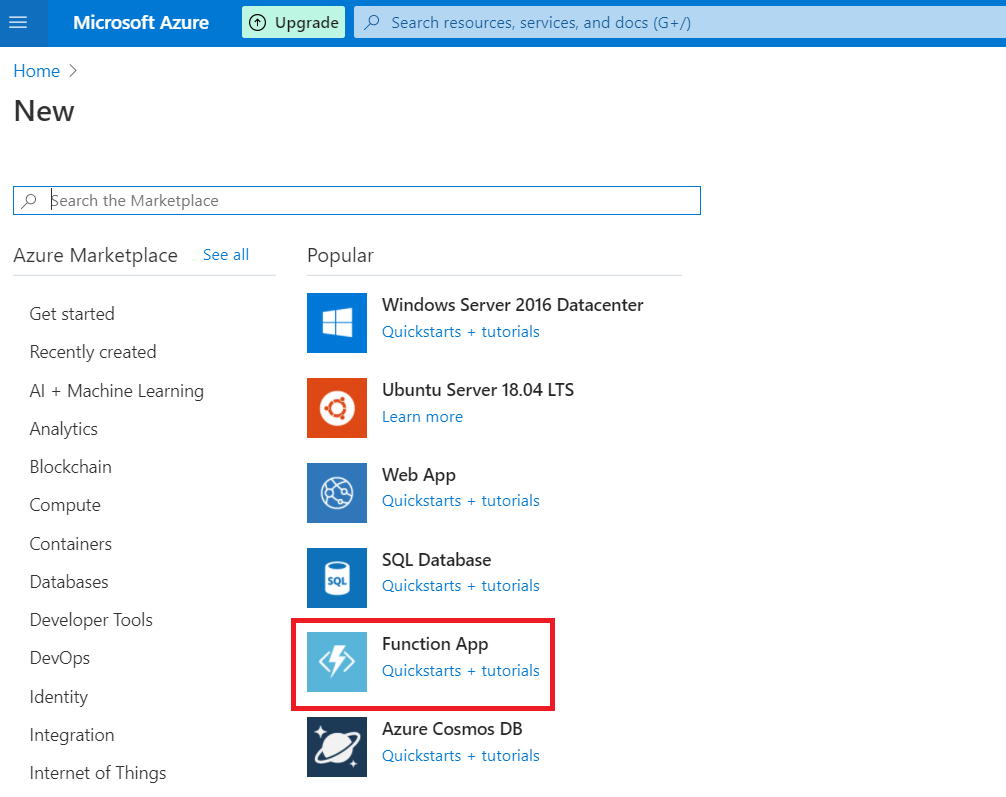
Task: Click the Azure Cosmos DB planet icon
Action: click(x=337, y=747)
